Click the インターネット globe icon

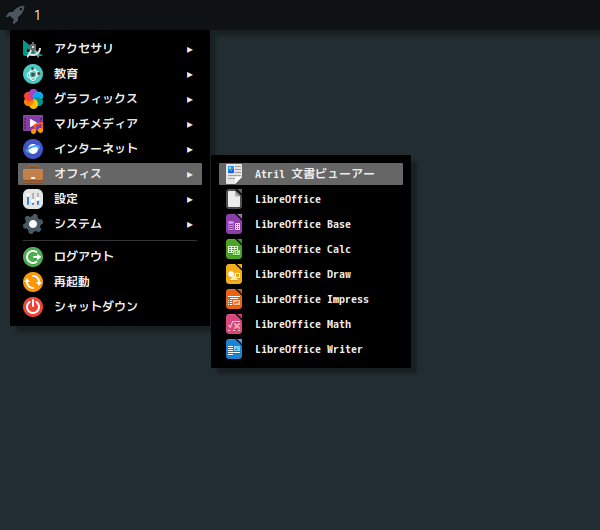click(33, 149)
